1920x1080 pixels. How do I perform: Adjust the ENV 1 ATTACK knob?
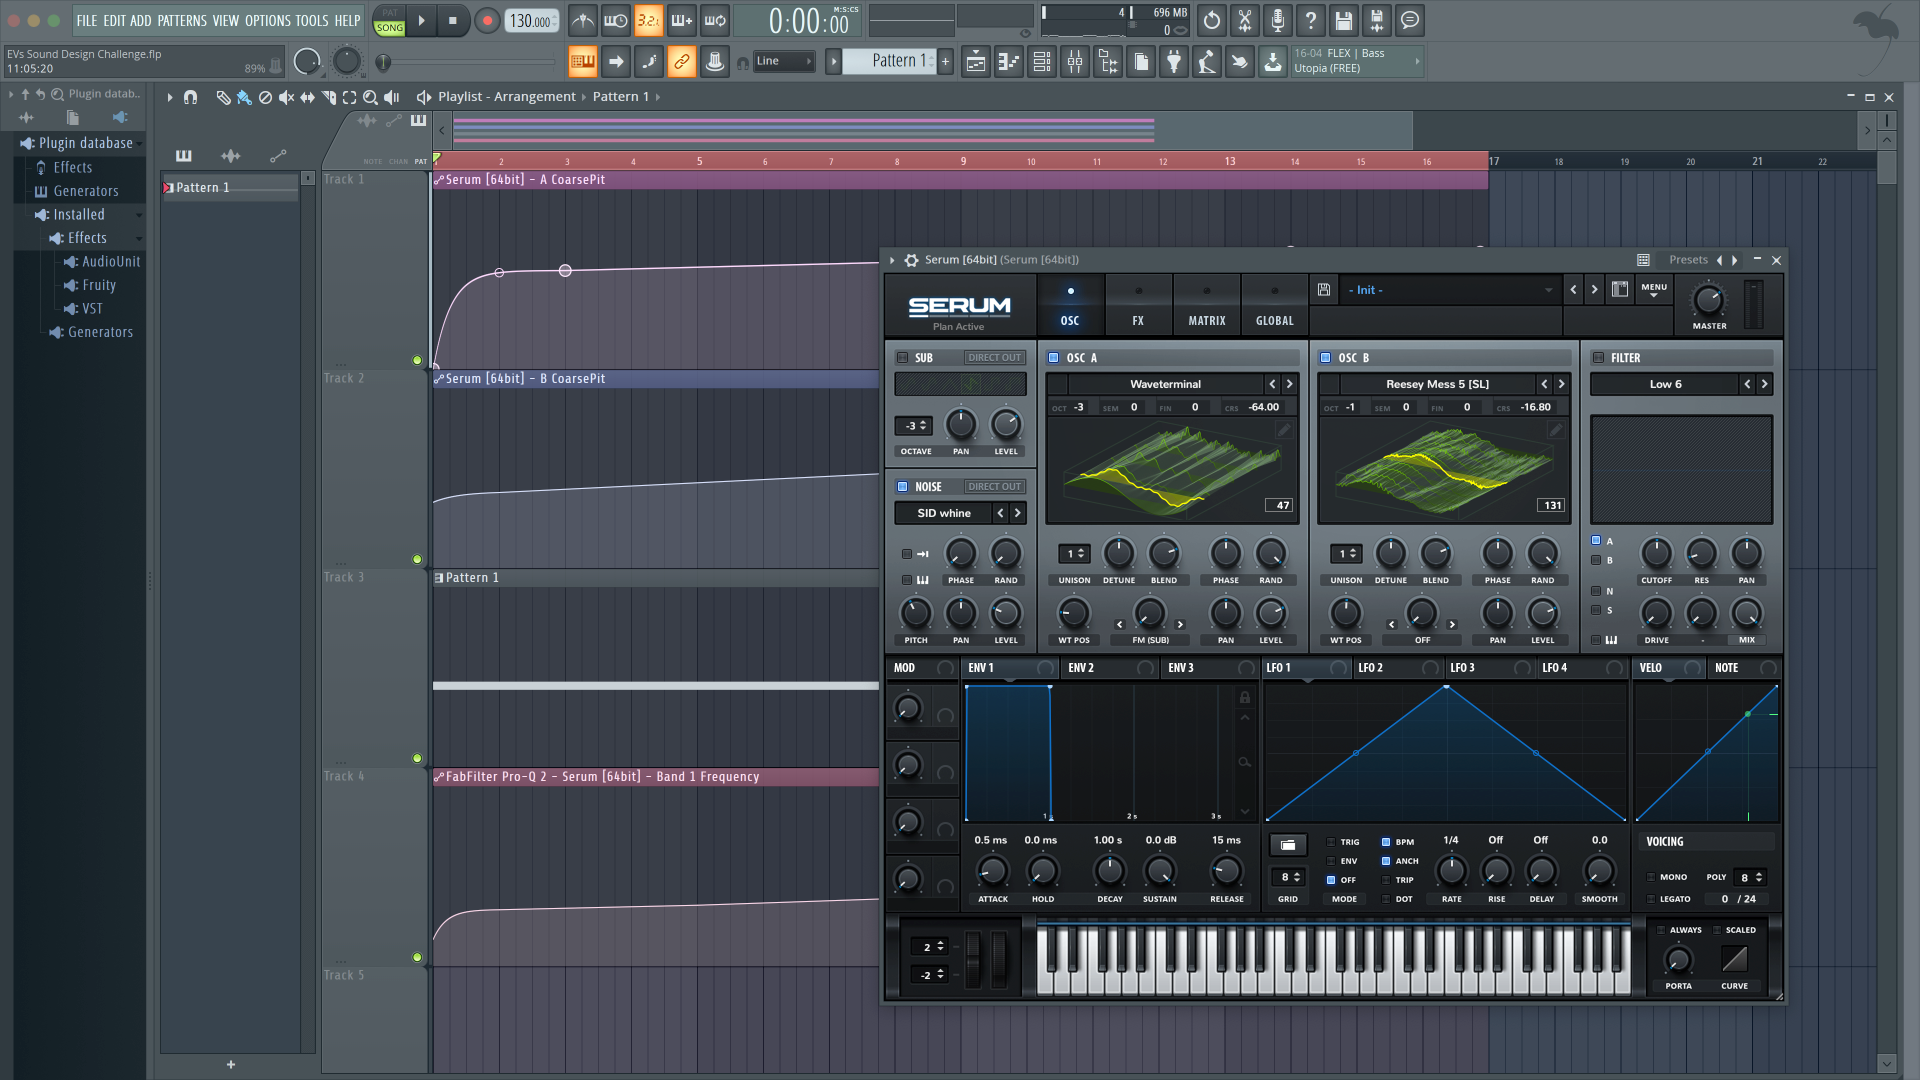click(x=992, y=871)
